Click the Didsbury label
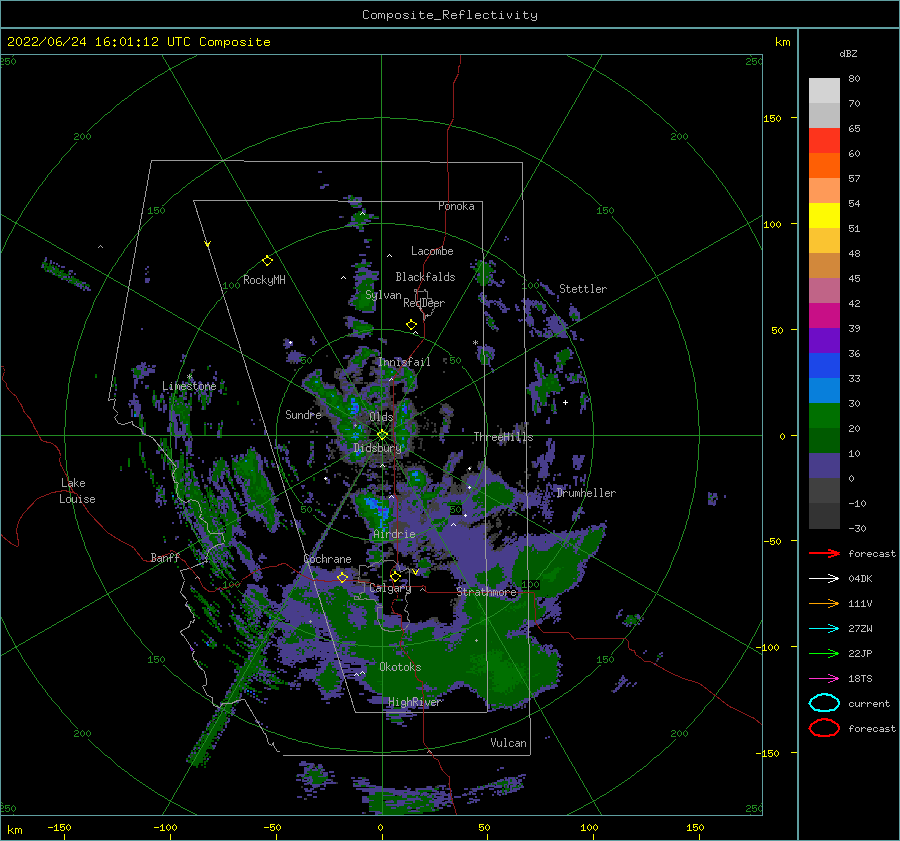Screen dimensions: 900x841 point(378,448)
